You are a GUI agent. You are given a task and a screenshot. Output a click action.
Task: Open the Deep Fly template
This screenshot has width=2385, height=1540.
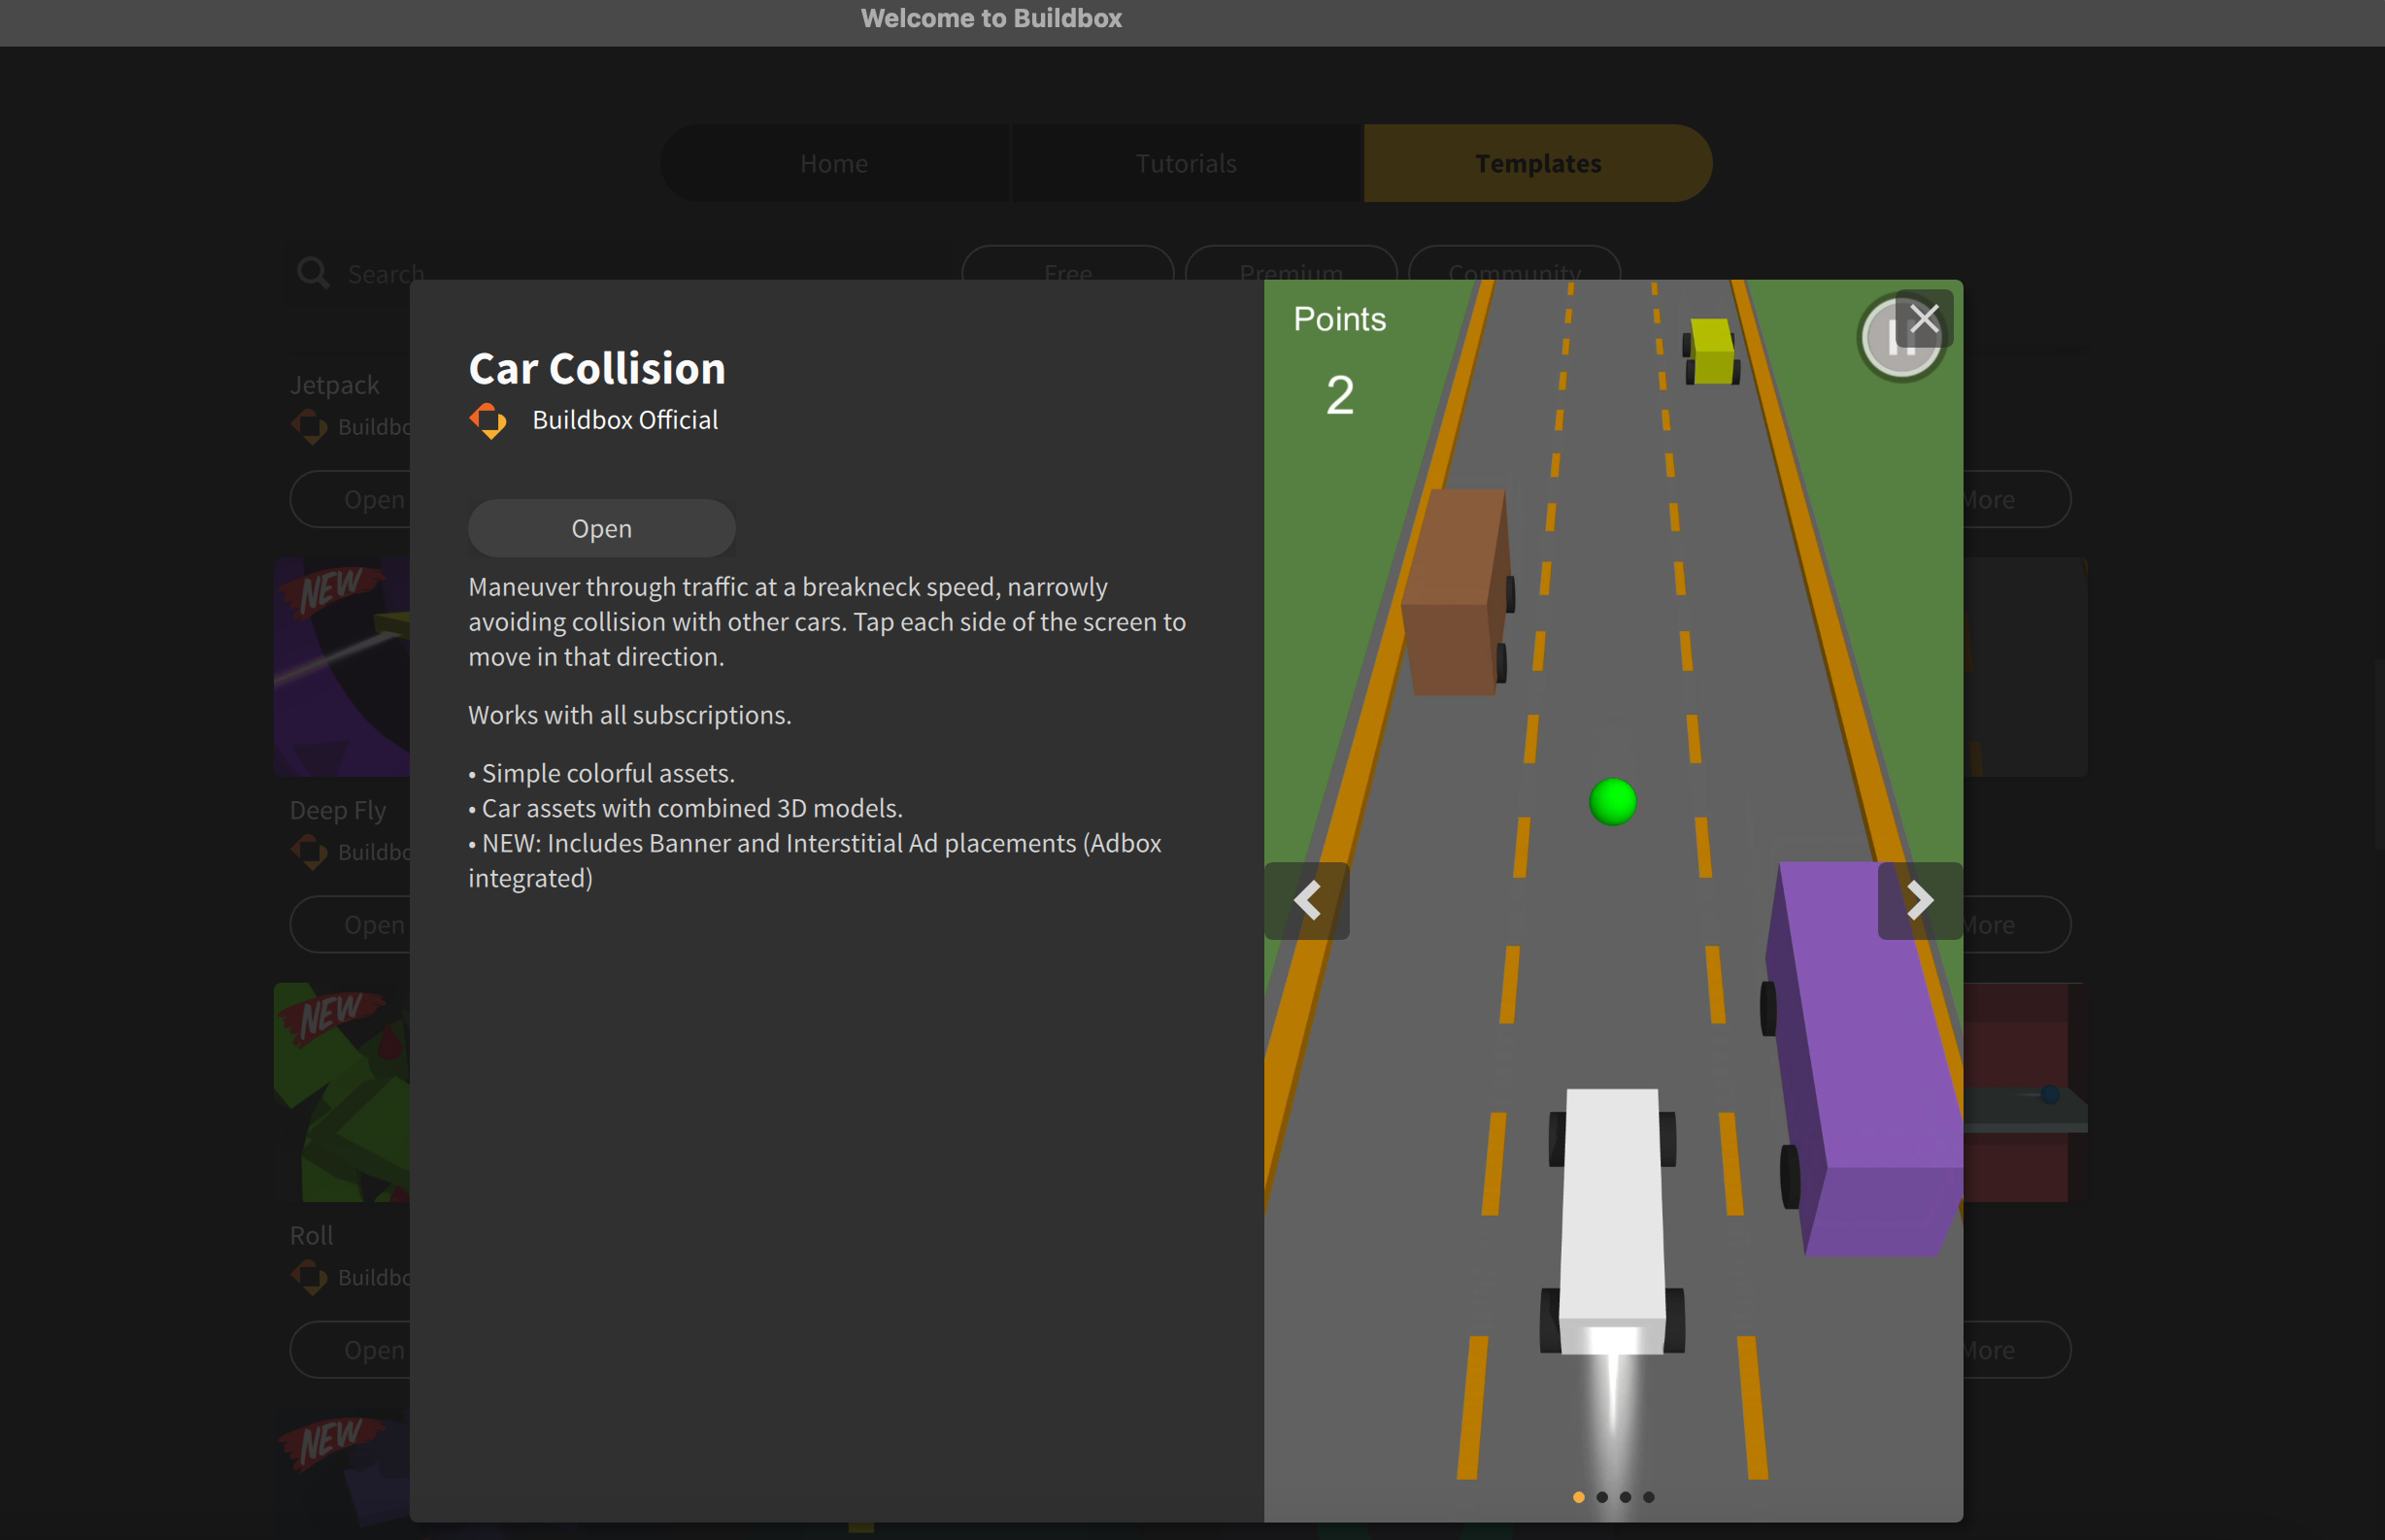coord(350,924)
